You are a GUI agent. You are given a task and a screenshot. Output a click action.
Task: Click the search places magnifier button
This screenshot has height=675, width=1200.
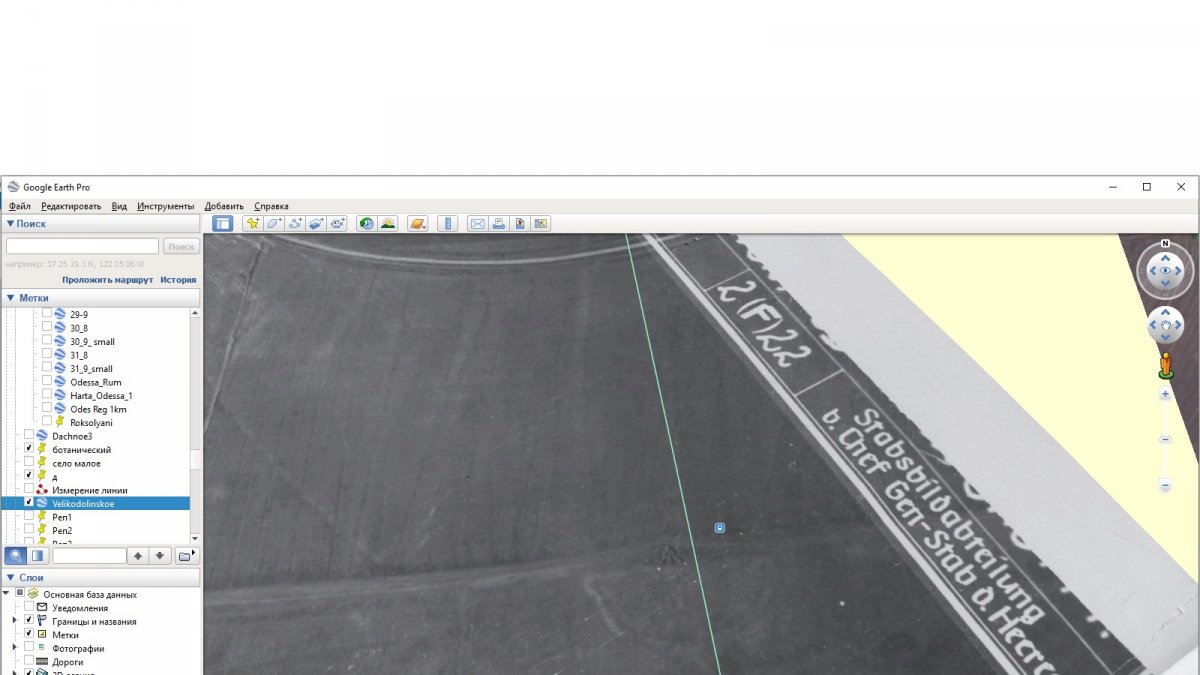coord(15,555)
